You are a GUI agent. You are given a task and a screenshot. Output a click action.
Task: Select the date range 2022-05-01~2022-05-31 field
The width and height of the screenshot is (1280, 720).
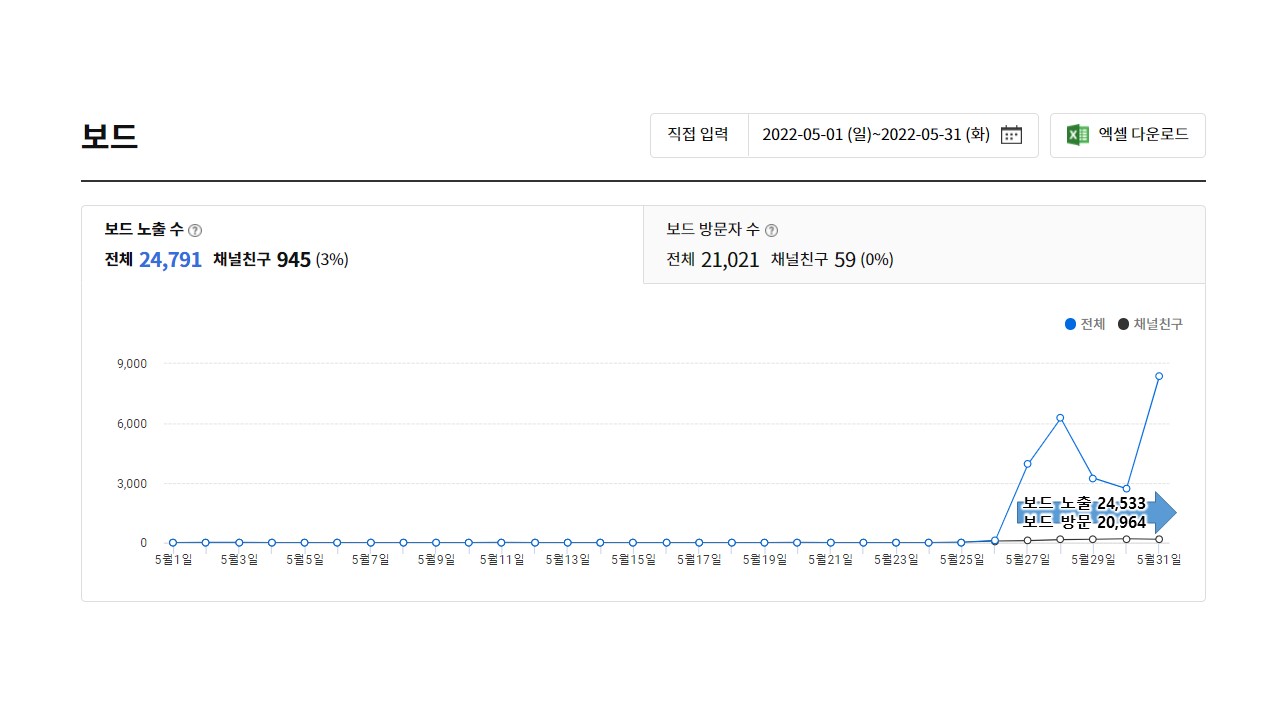pos(893,134)
